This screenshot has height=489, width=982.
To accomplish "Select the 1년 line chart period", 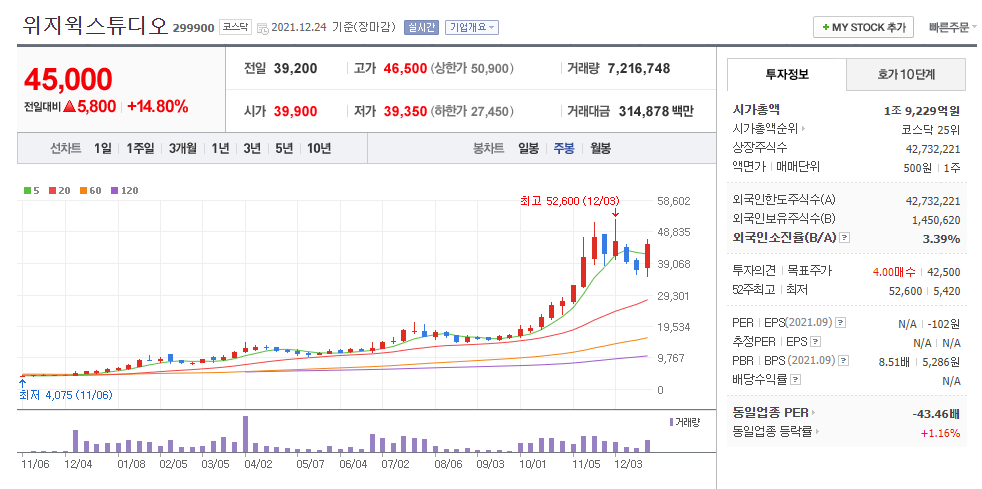I will [x=220, y=149].
